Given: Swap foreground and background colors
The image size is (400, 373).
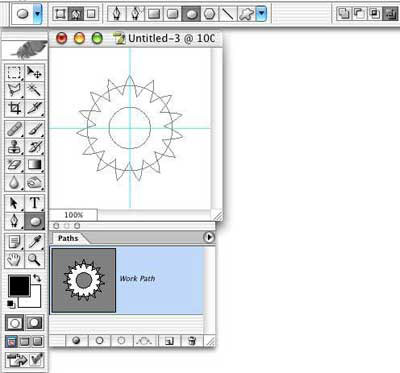Looking at the screenshot, I should tap(37, 278).
